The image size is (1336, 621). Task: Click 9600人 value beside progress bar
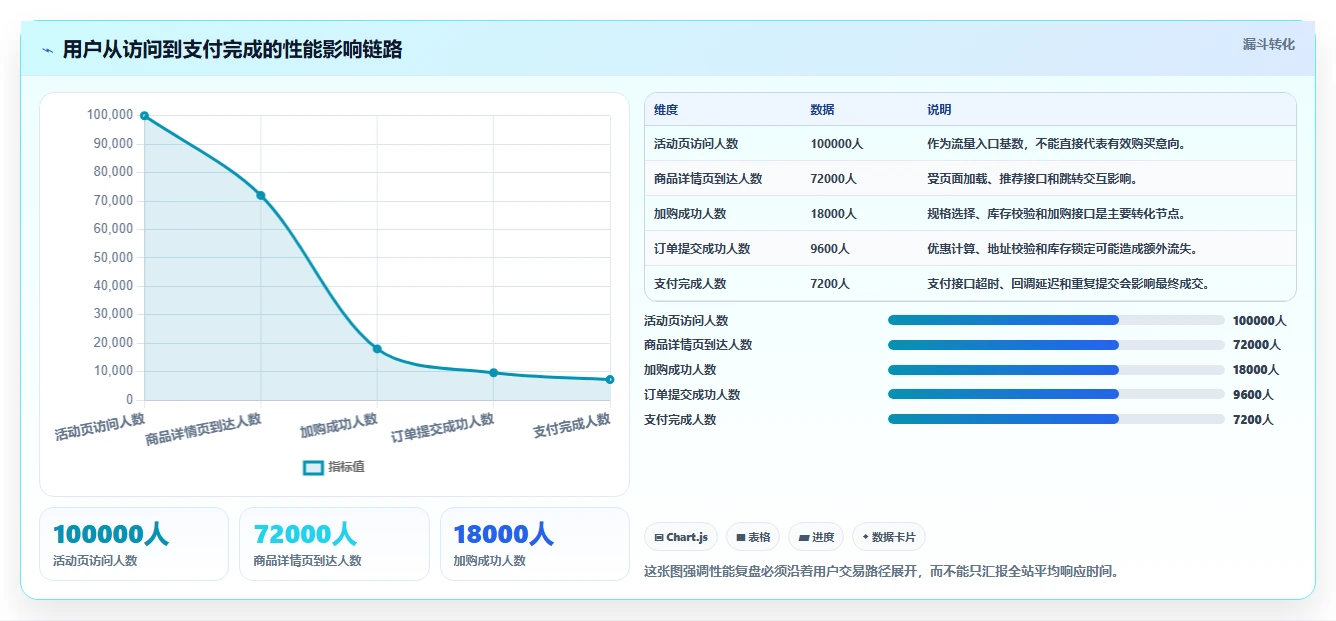click(1253, 395)
